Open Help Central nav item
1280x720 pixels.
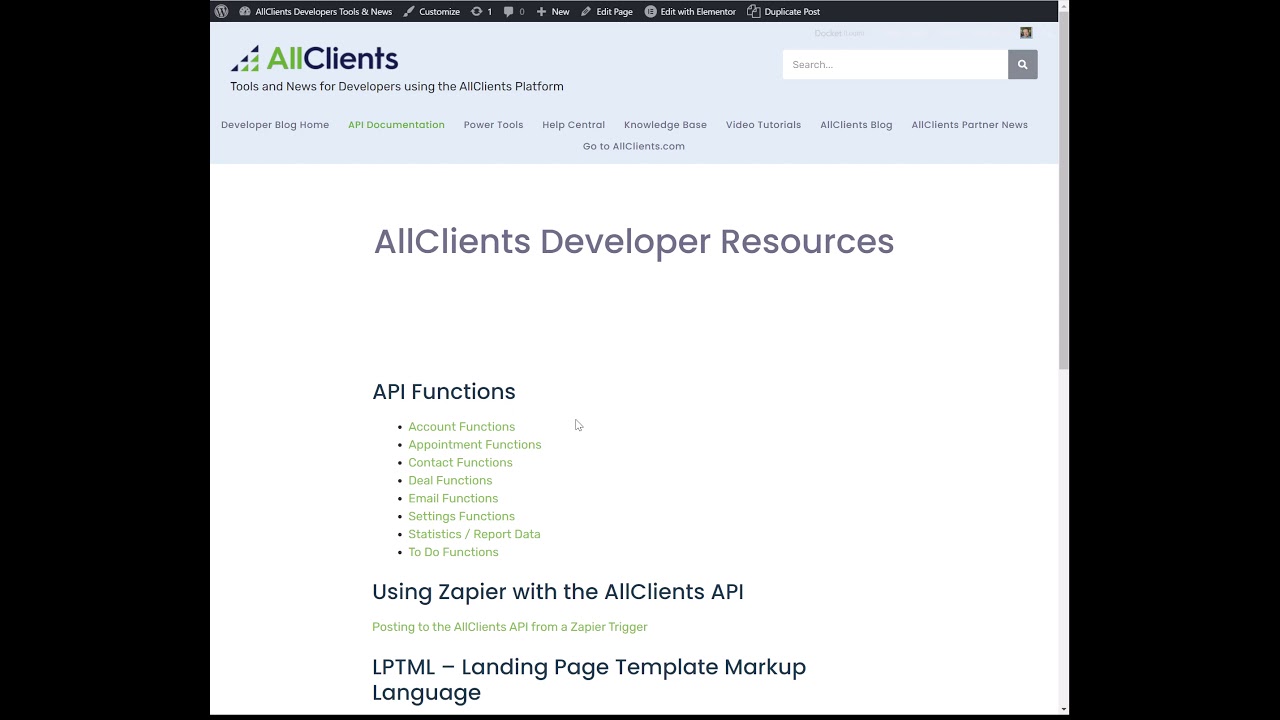(573, 125)
